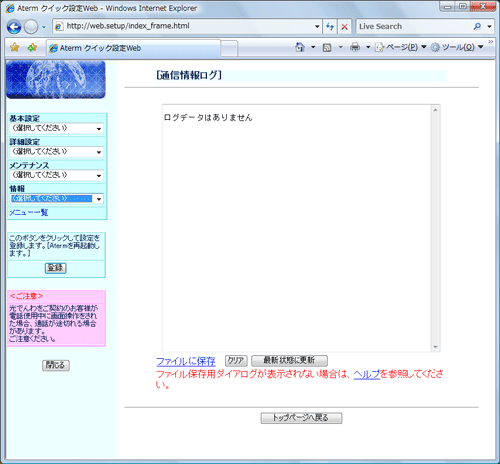
Task: Click the log area scroll up arrow
Action: 435,110
